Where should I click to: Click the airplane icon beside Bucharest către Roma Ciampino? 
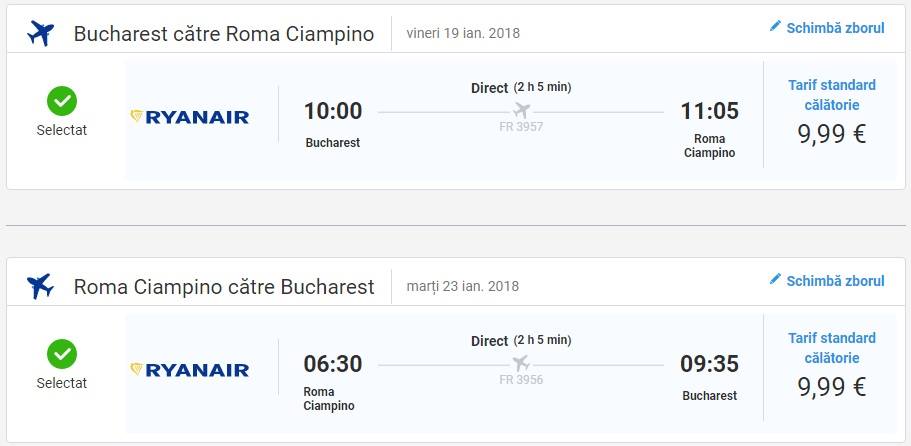41,33
